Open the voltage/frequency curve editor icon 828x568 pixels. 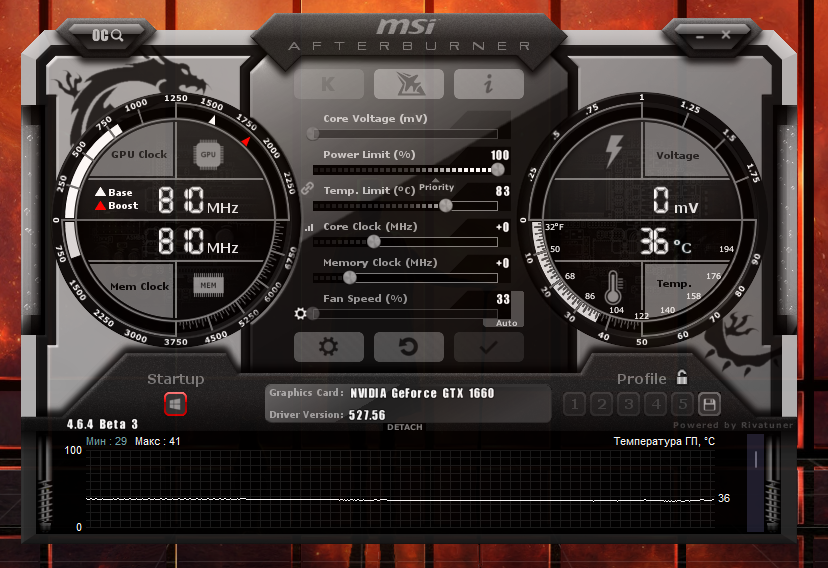pyautogui.click(x=309, y=228)
